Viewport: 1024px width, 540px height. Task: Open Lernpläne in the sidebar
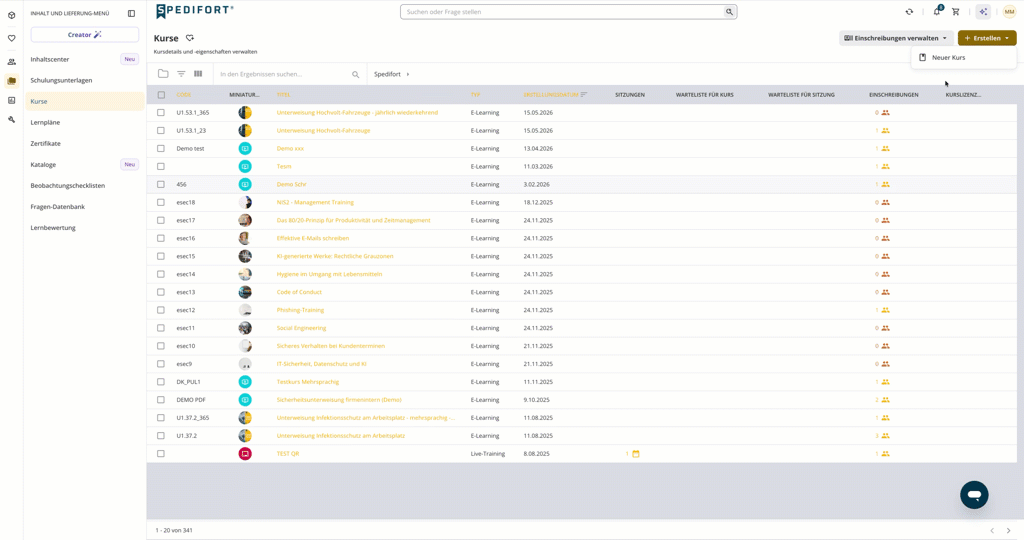(x=45, y=122)
